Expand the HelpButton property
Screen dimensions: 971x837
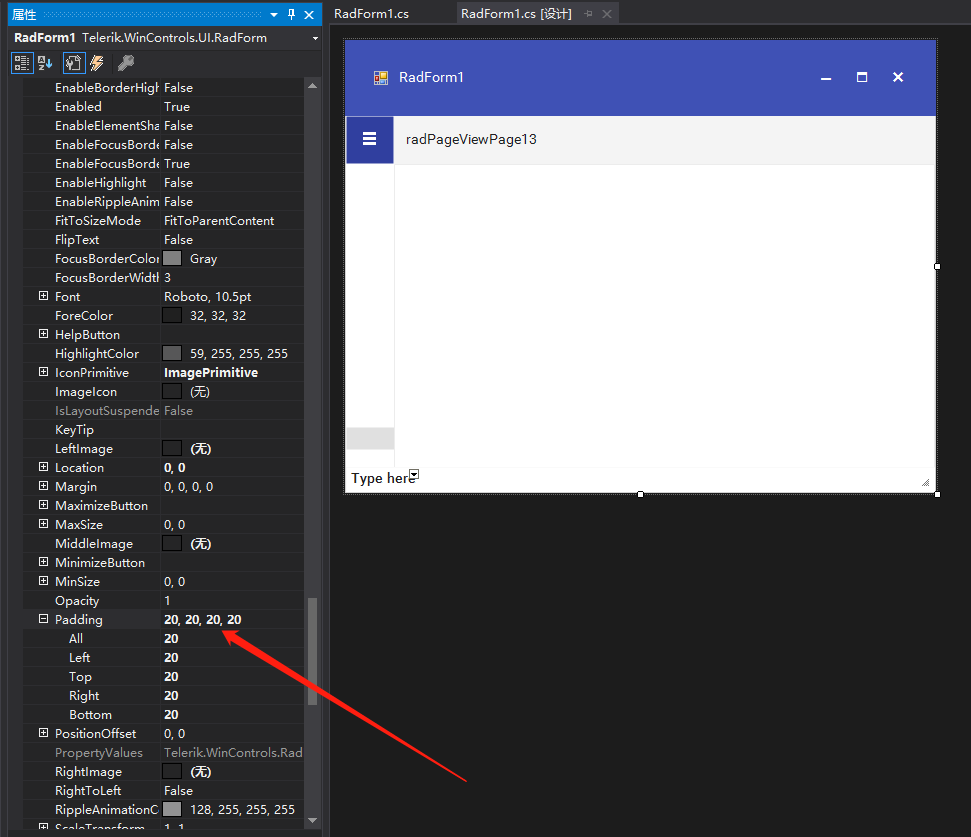tap(43, 334)
